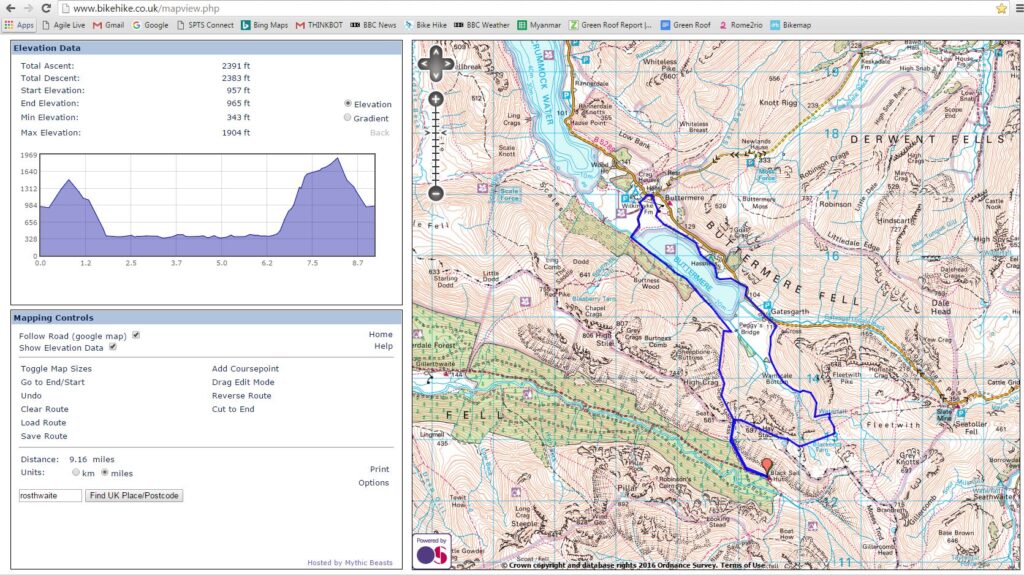Click the Save Route link
The image size is (1024, 575).
coord(44,436)
